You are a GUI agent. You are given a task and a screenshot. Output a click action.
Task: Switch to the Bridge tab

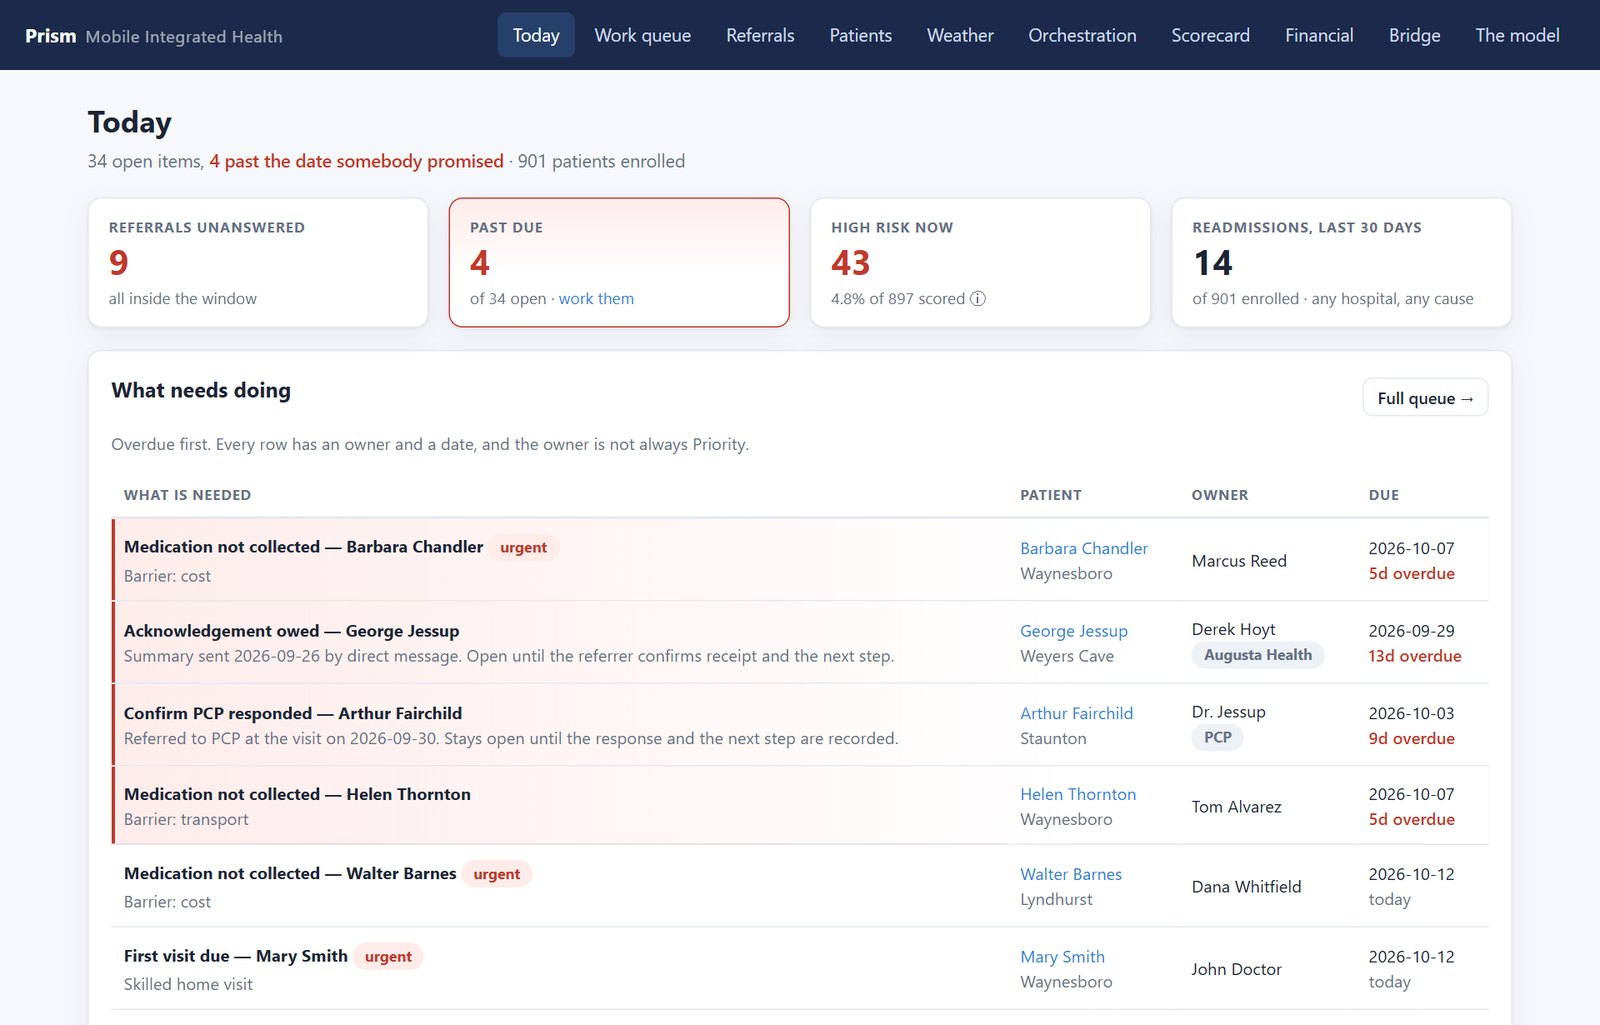[1414, 35]
